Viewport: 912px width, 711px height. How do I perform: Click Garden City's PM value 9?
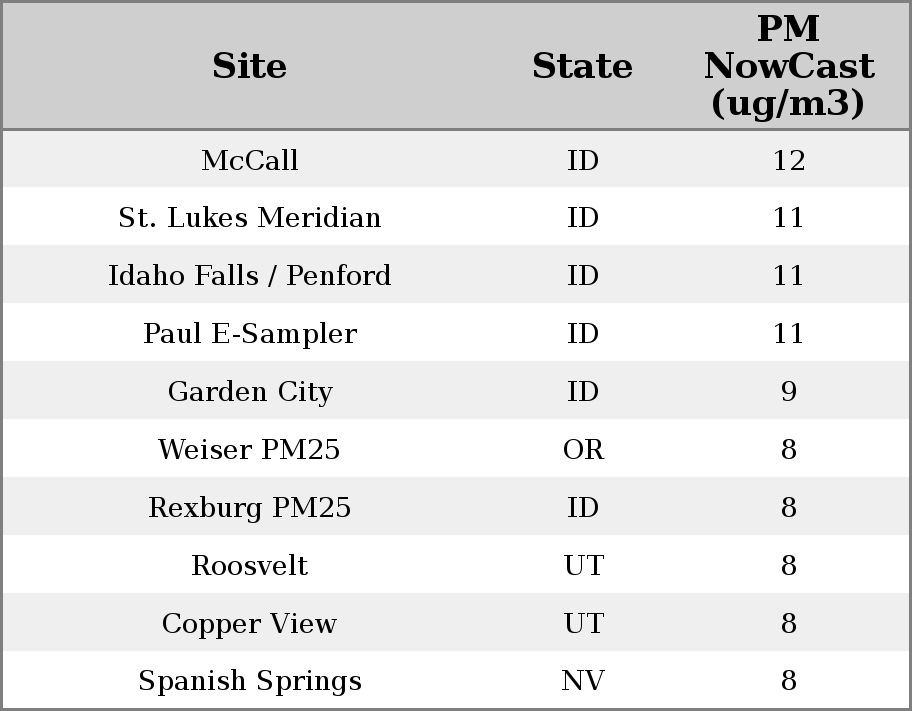point(788,392)
